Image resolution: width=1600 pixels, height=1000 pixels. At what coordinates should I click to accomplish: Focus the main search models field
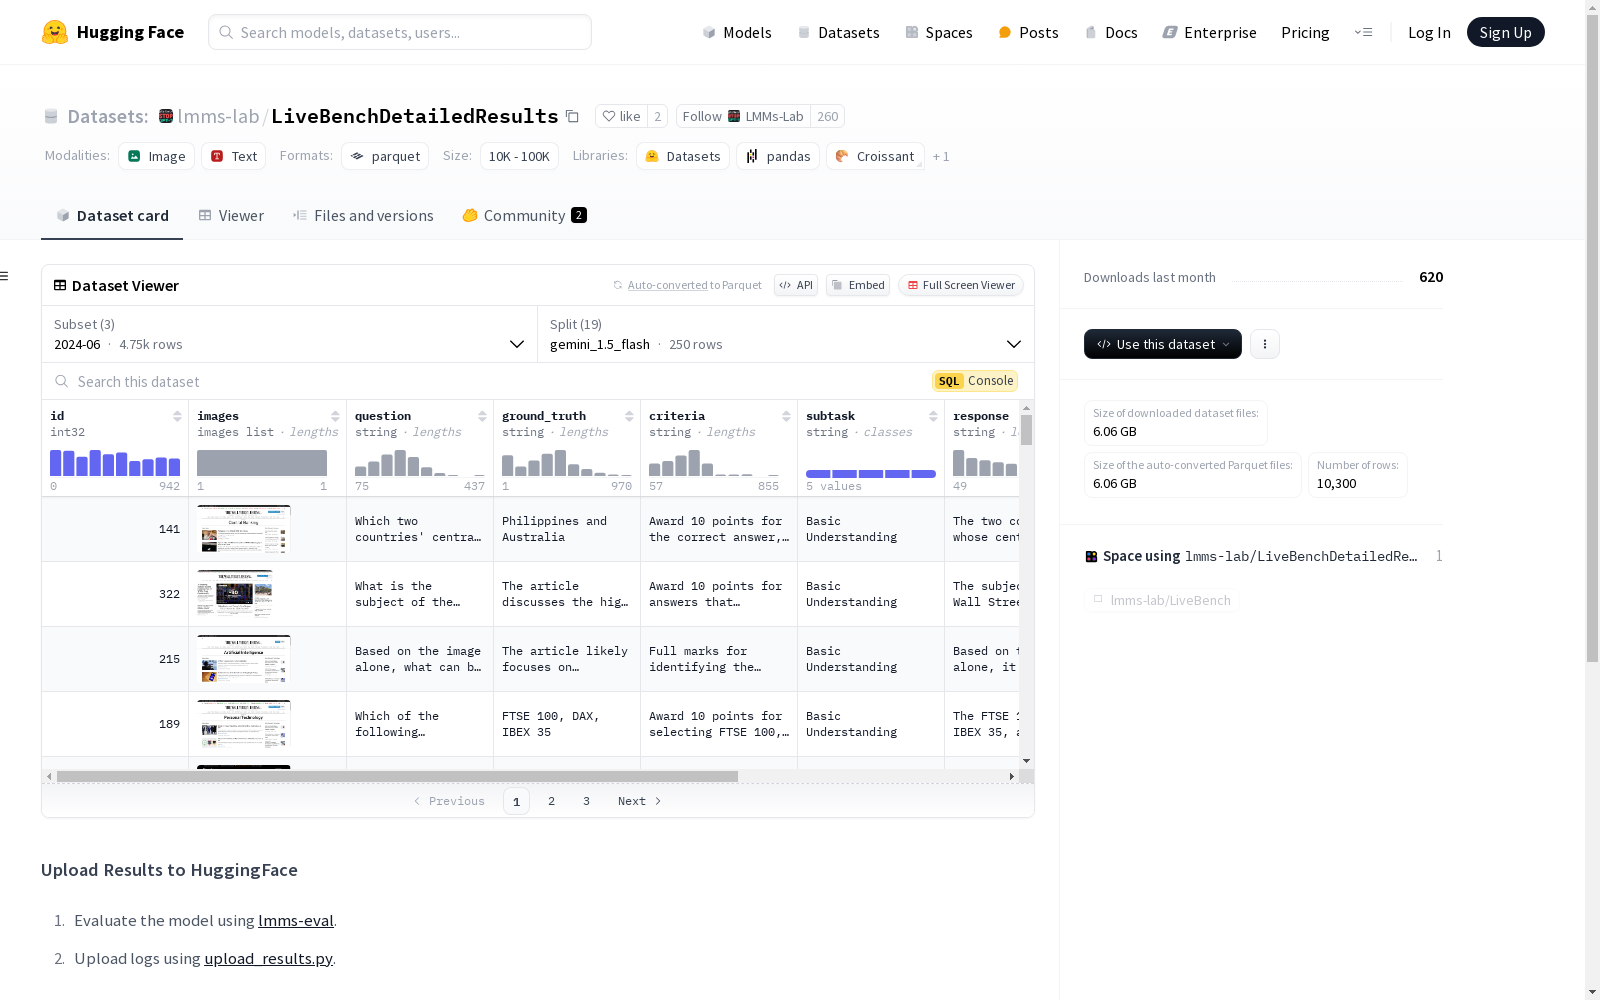click(x=400, y=32)
